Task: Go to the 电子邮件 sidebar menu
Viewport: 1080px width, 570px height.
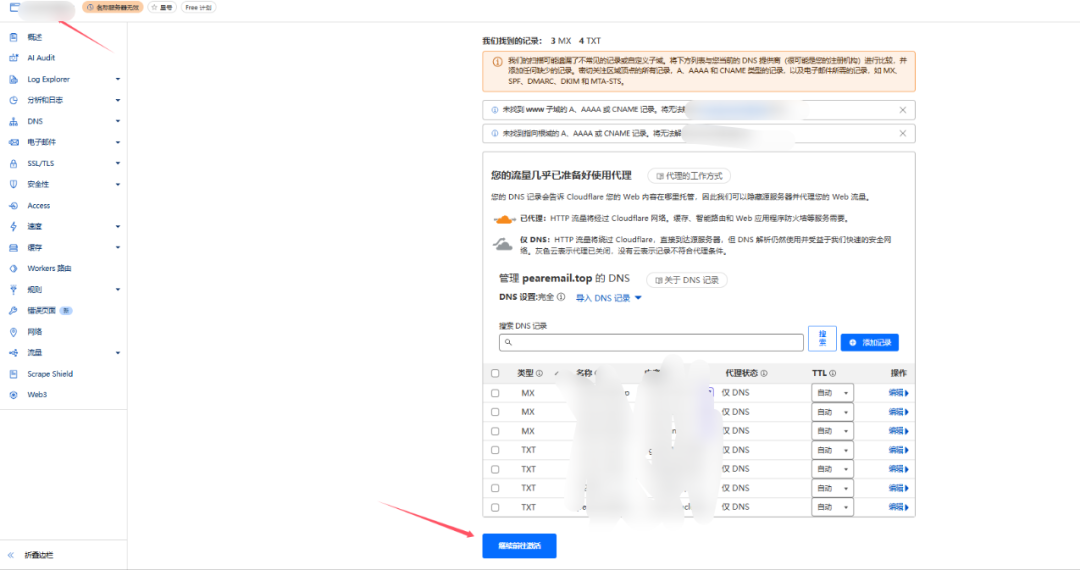Action: point(42,142)
